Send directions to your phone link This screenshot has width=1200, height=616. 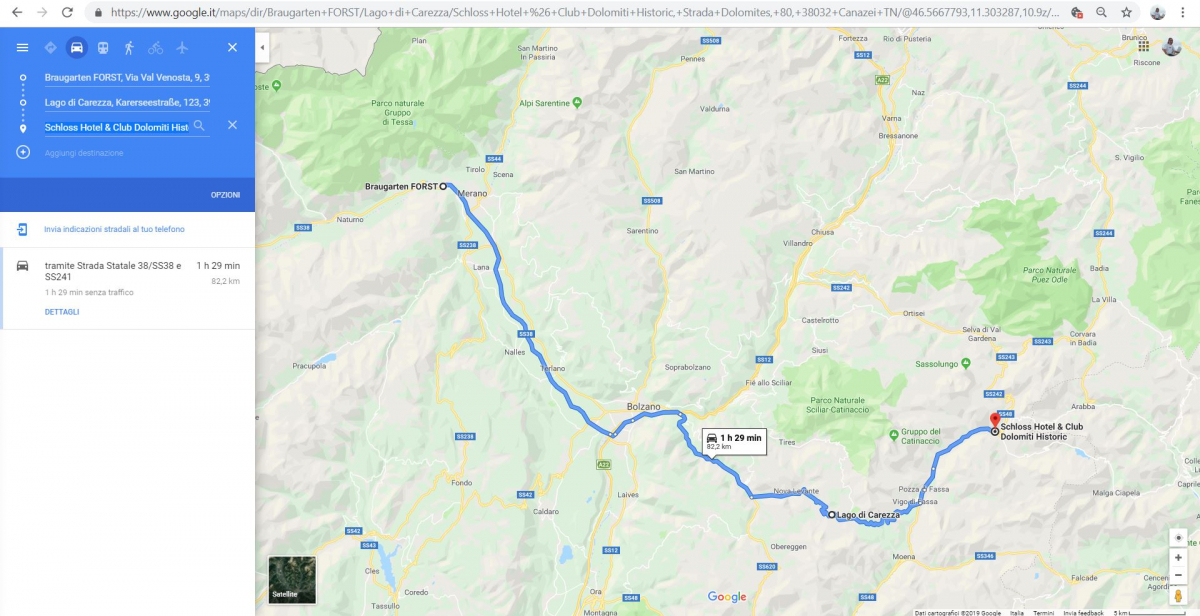pos(114,229)
